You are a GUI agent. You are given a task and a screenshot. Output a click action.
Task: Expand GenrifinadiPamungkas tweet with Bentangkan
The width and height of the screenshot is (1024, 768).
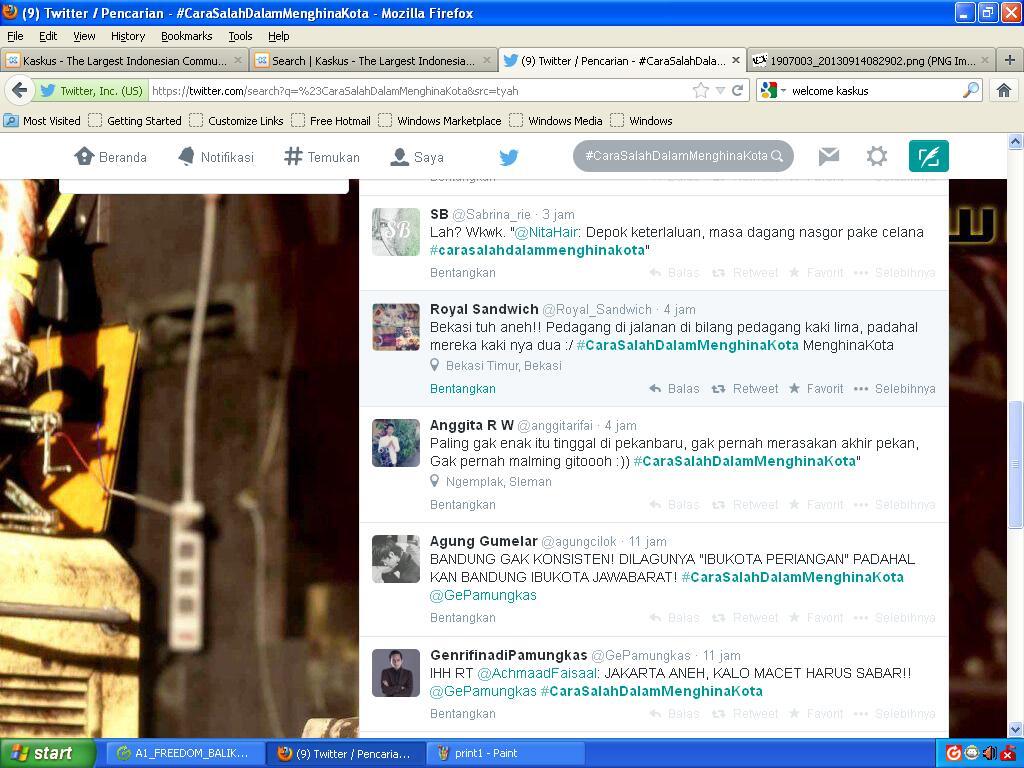pos(462,714)
